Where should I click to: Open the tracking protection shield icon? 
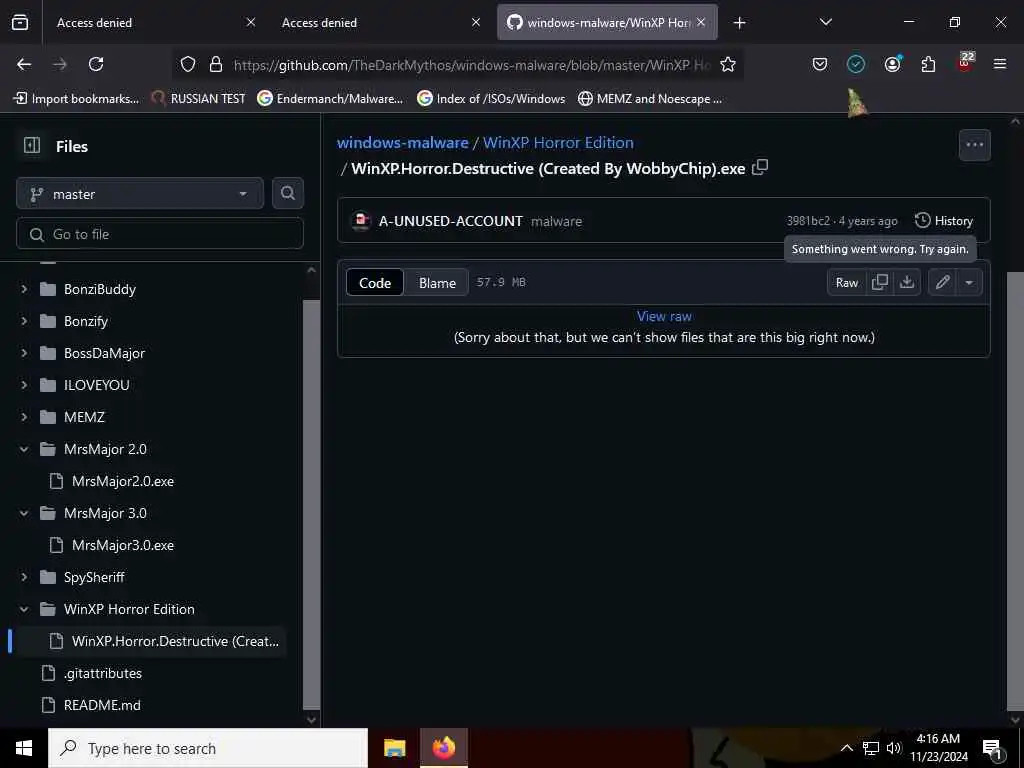(188, 64)
